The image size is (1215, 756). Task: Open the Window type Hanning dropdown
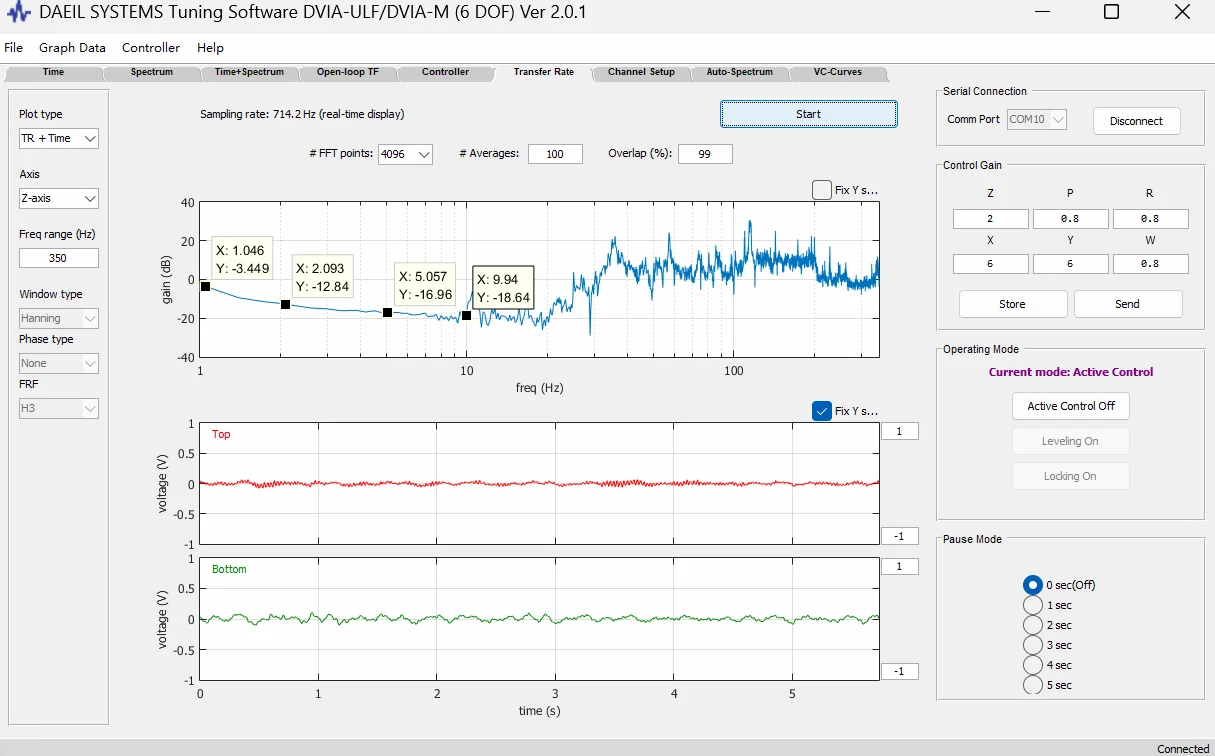click(x=59, y=318)
